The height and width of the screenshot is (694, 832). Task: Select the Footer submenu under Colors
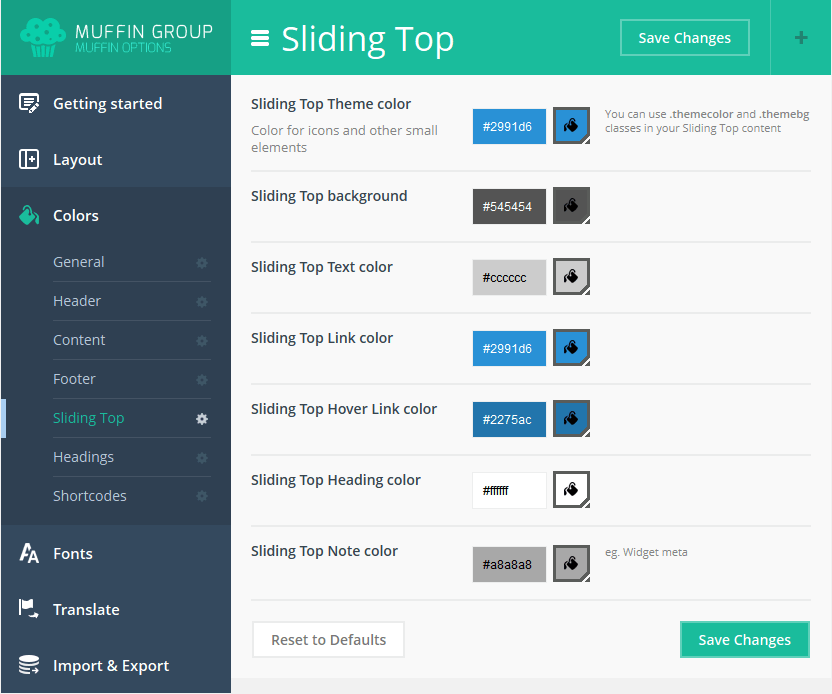coord(75,379)
